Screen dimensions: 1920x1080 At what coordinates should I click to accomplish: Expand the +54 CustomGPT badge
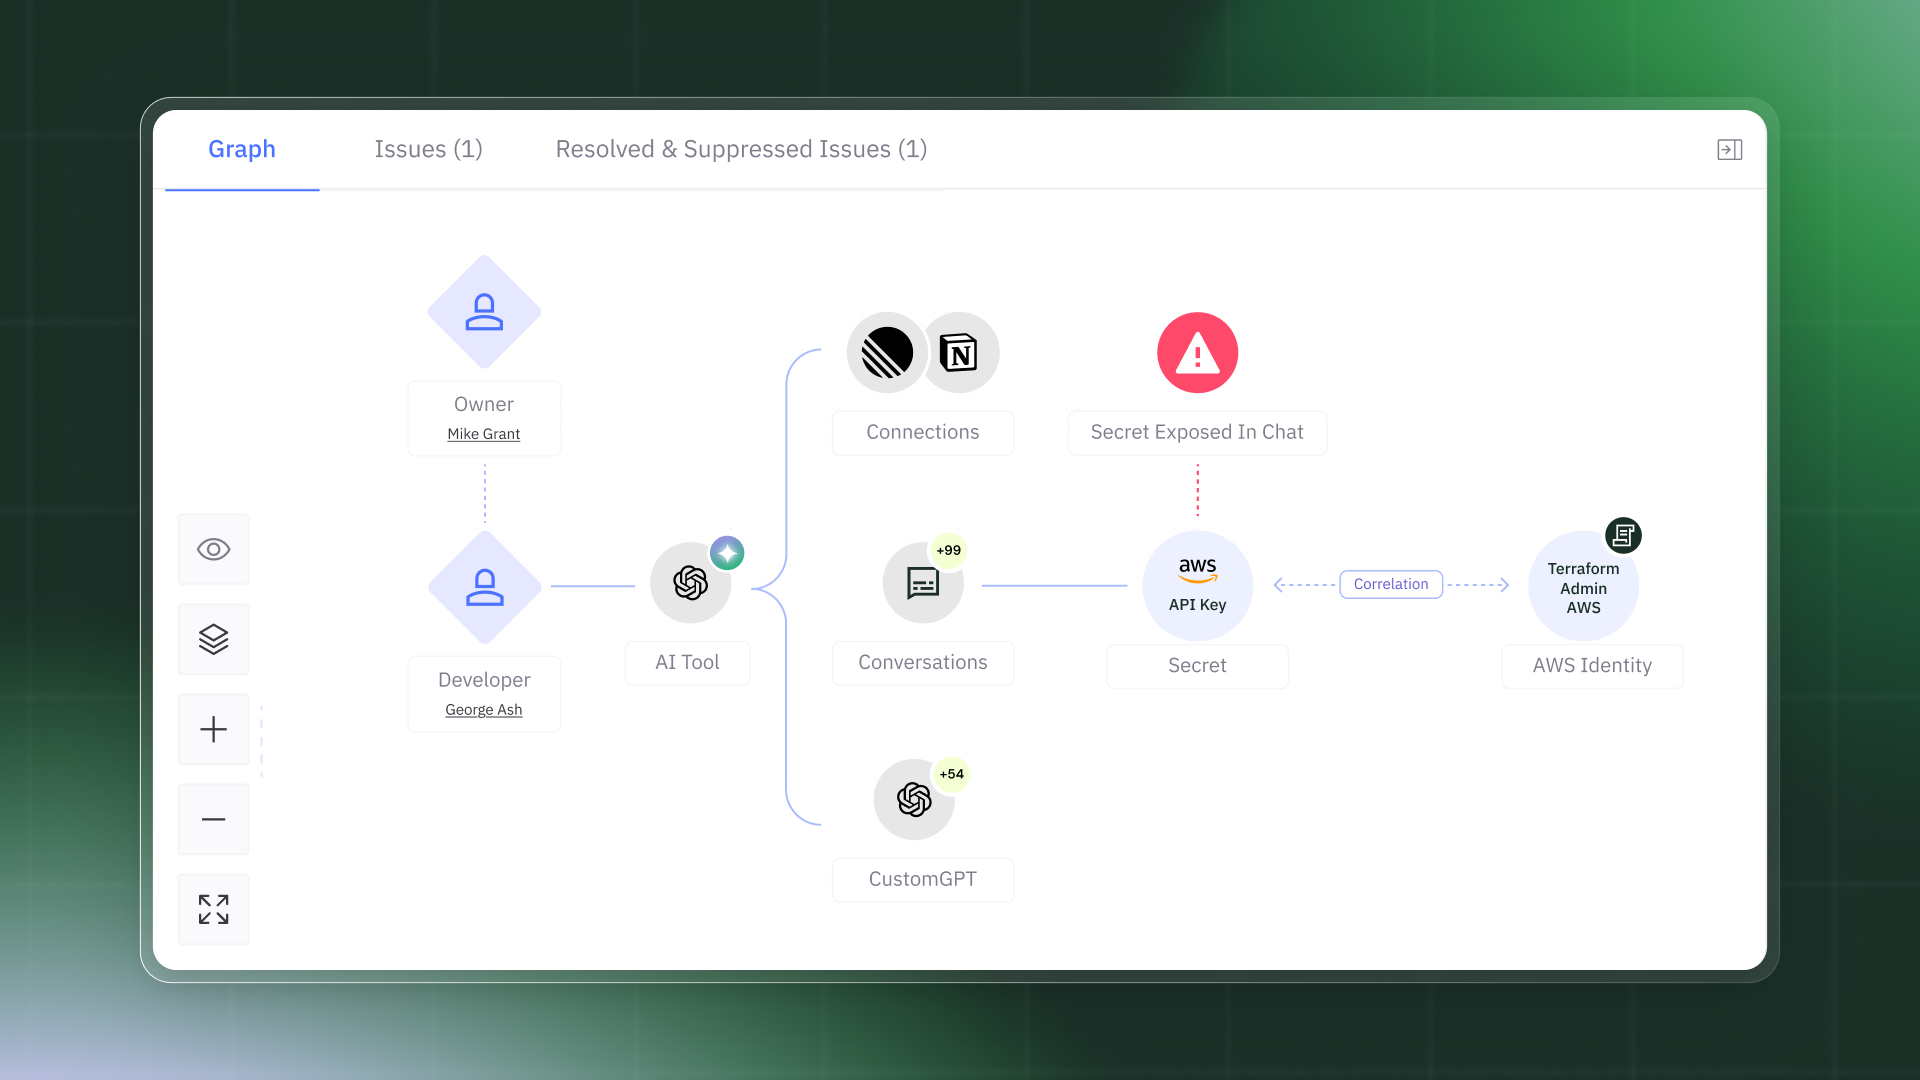951,774
